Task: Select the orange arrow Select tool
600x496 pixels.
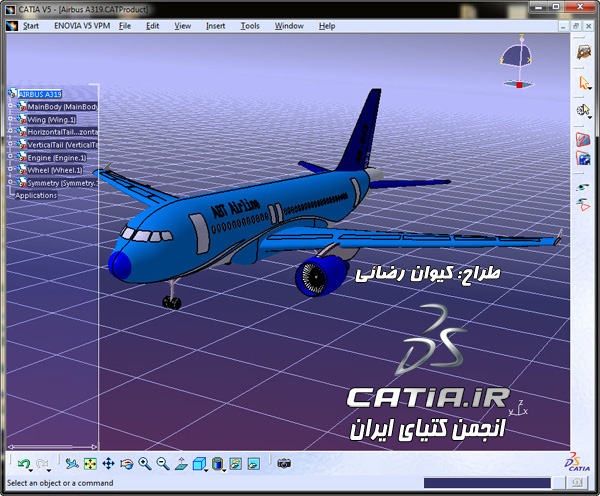Action: 583,83
